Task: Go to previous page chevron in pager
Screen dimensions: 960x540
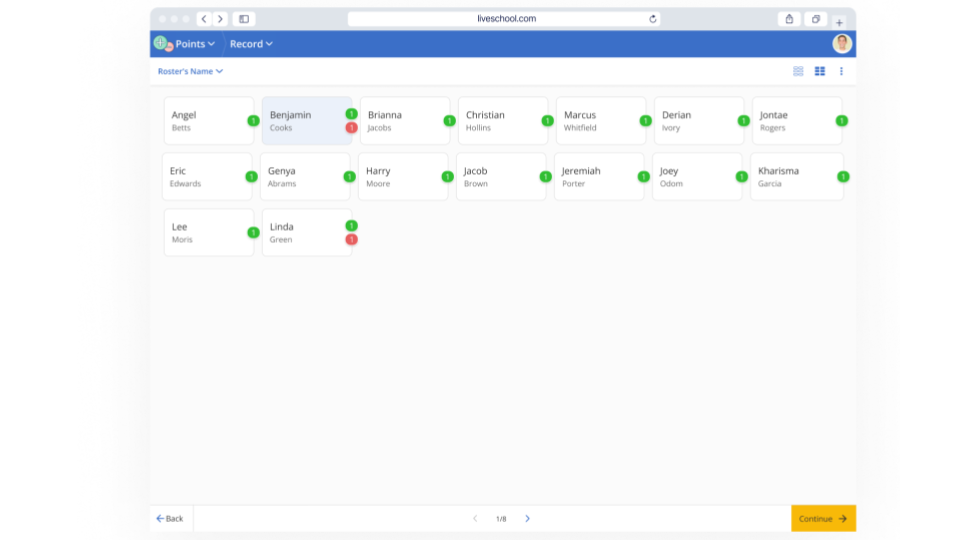Action: (x=475, y=519)
